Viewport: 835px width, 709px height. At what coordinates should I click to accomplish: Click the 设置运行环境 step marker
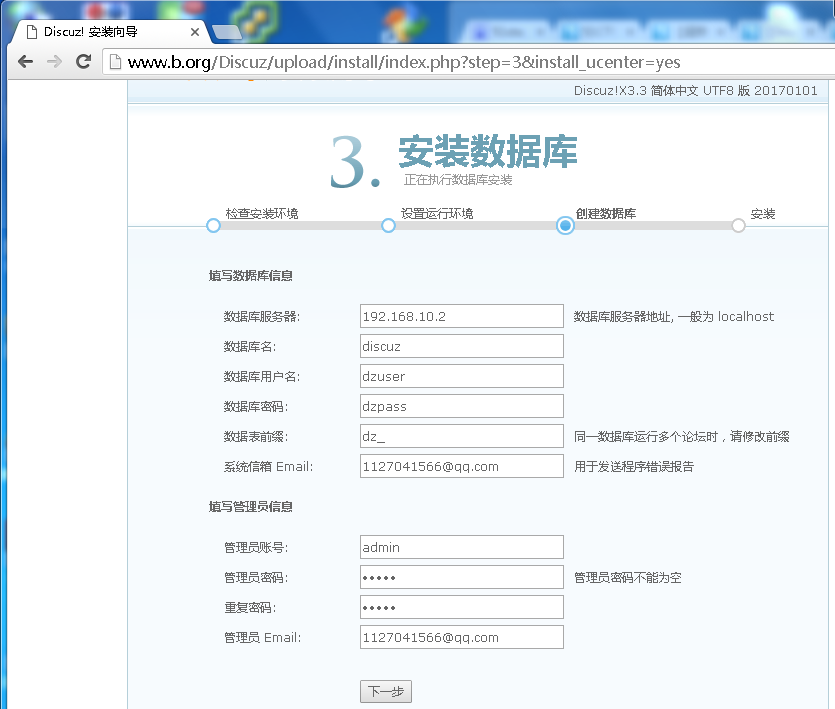[389, 225]
